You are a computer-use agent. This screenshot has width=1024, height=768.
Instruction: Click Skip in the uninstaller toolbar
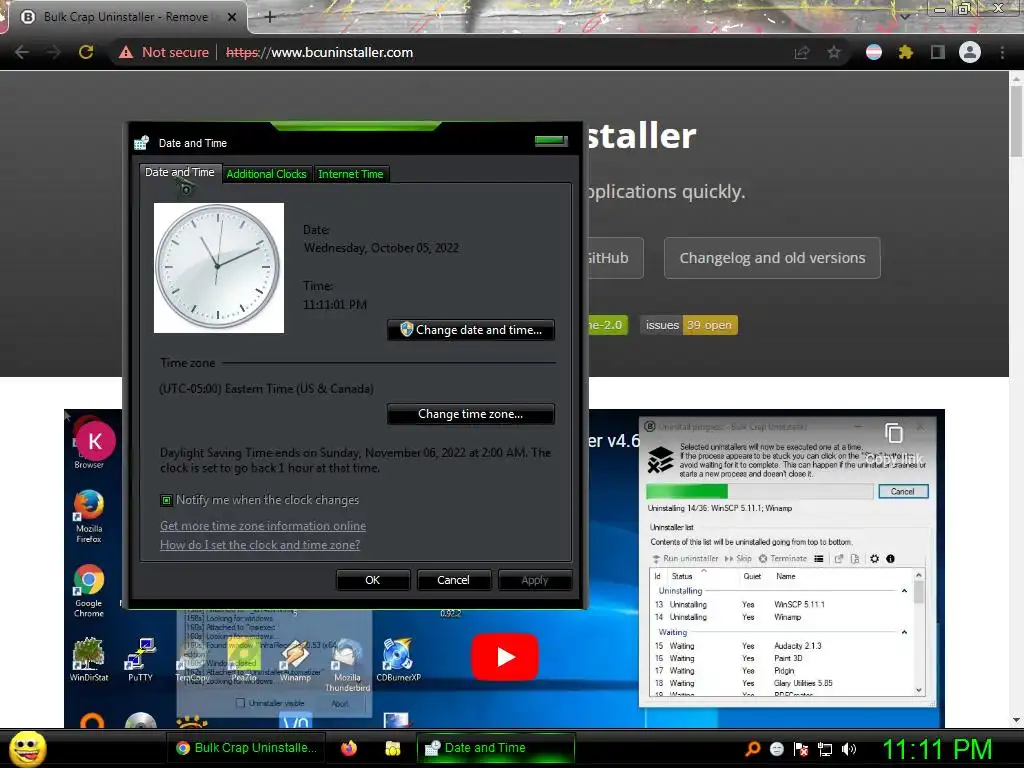739,558
